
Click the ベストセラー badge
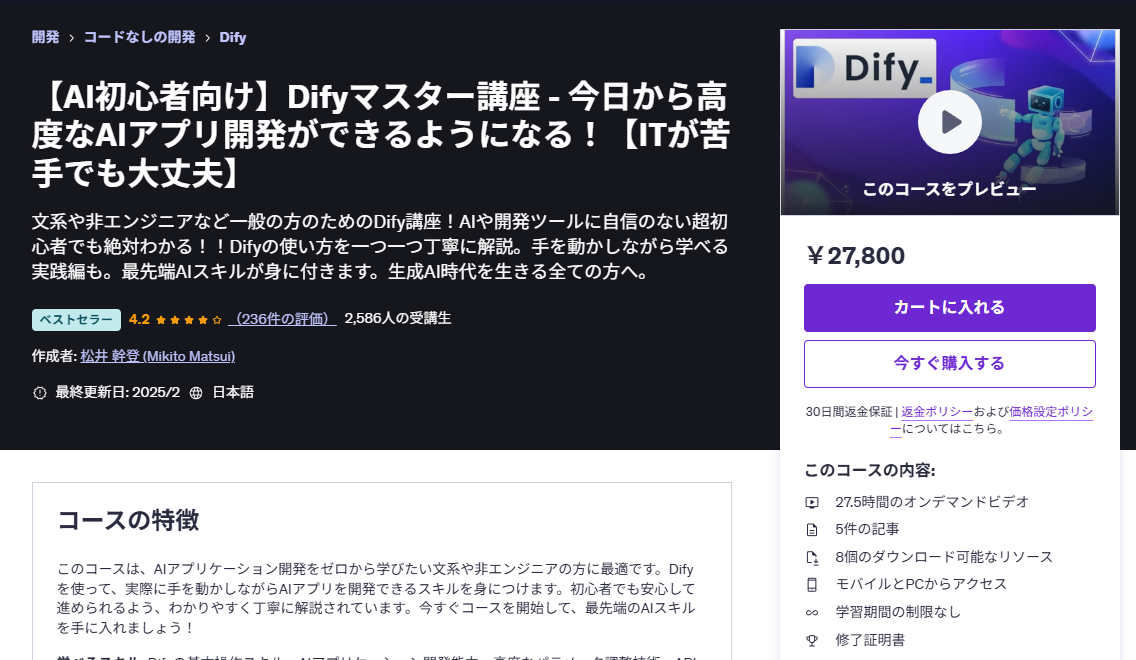[x=77, y=319]
